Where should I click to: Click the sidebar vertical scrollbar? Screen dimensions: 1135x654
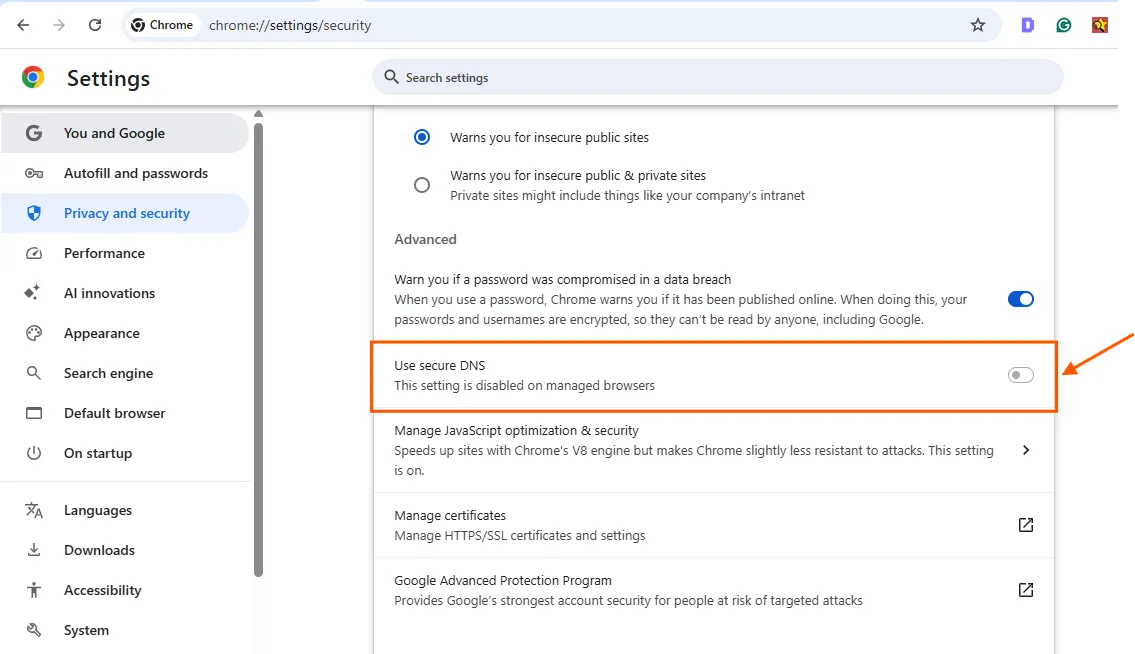(x=258, y=350)
